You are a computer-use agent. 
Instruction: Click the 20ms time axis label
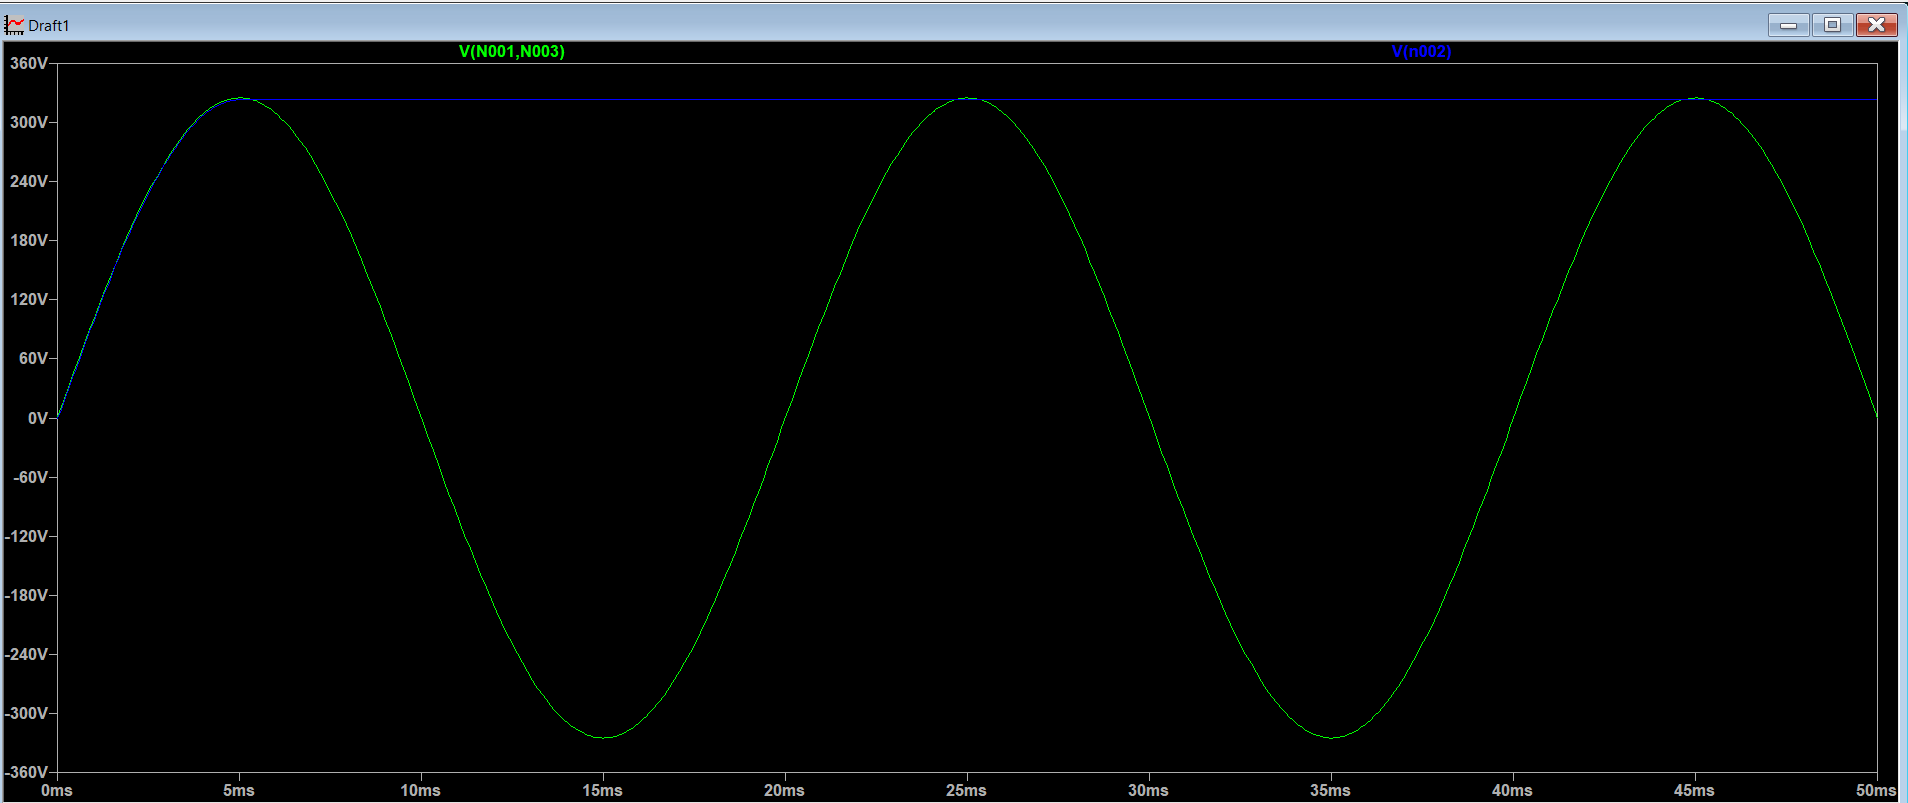[785, 790]
